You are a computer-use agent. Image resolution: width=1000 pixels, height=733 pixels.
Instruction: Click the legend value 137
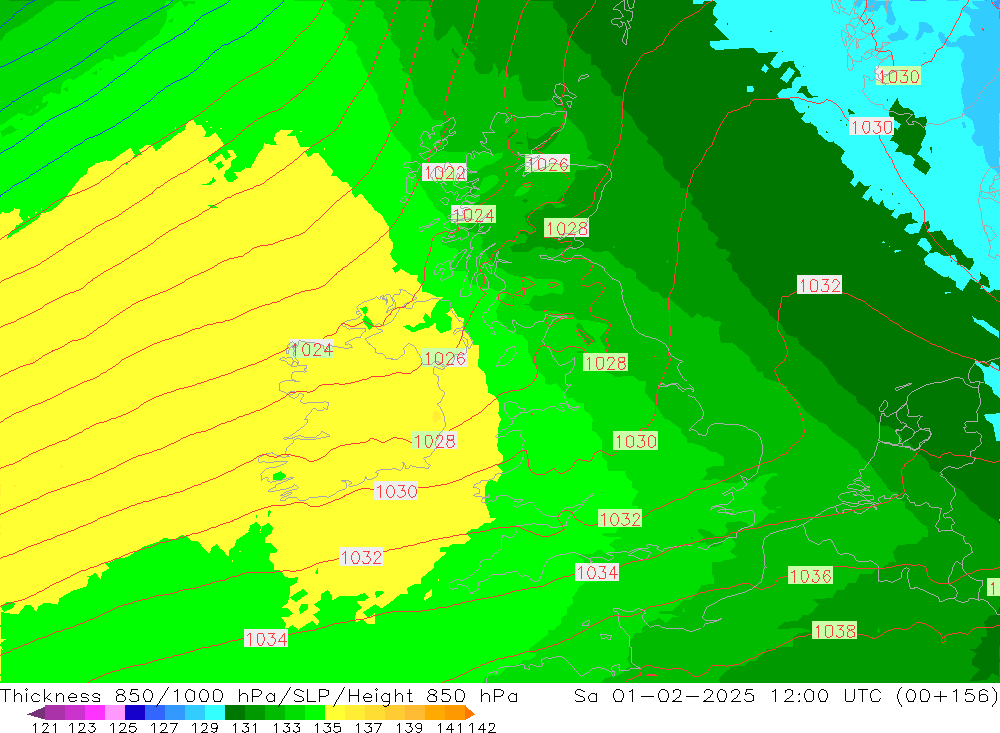pyautogui.click(x=368, y=727)
